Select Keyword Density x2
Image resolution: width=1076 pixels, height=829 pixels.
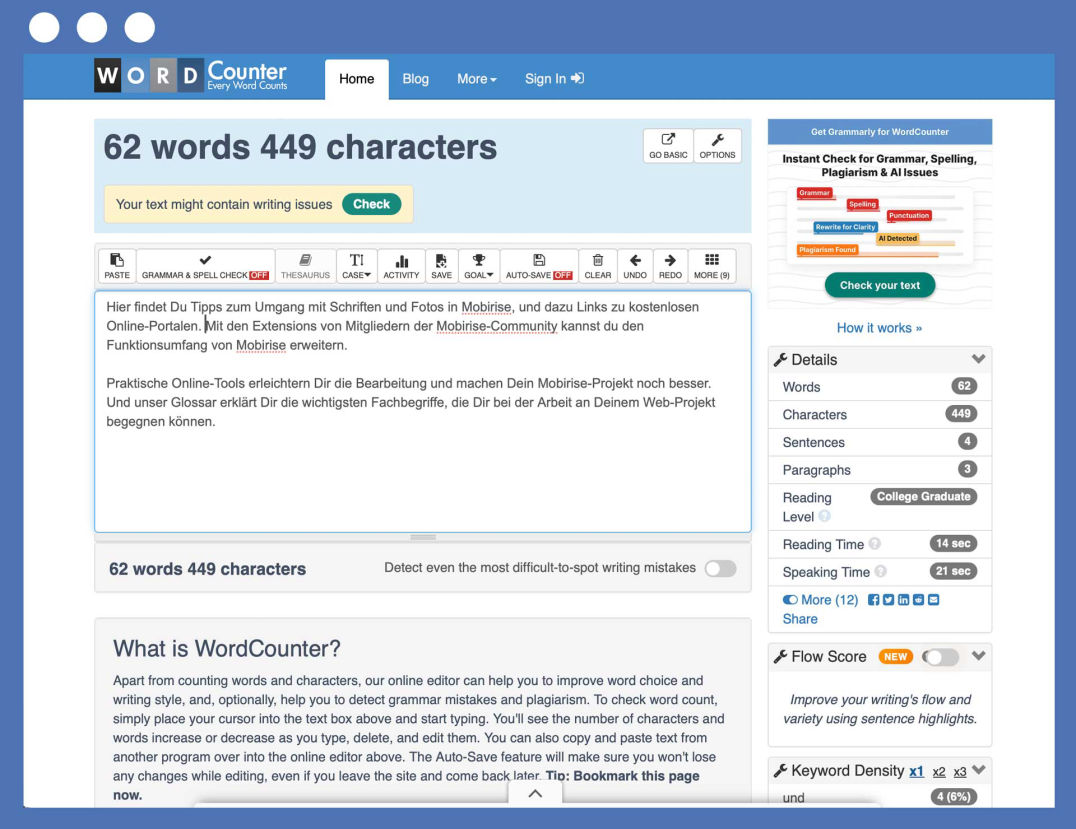(x=939, y=772)
